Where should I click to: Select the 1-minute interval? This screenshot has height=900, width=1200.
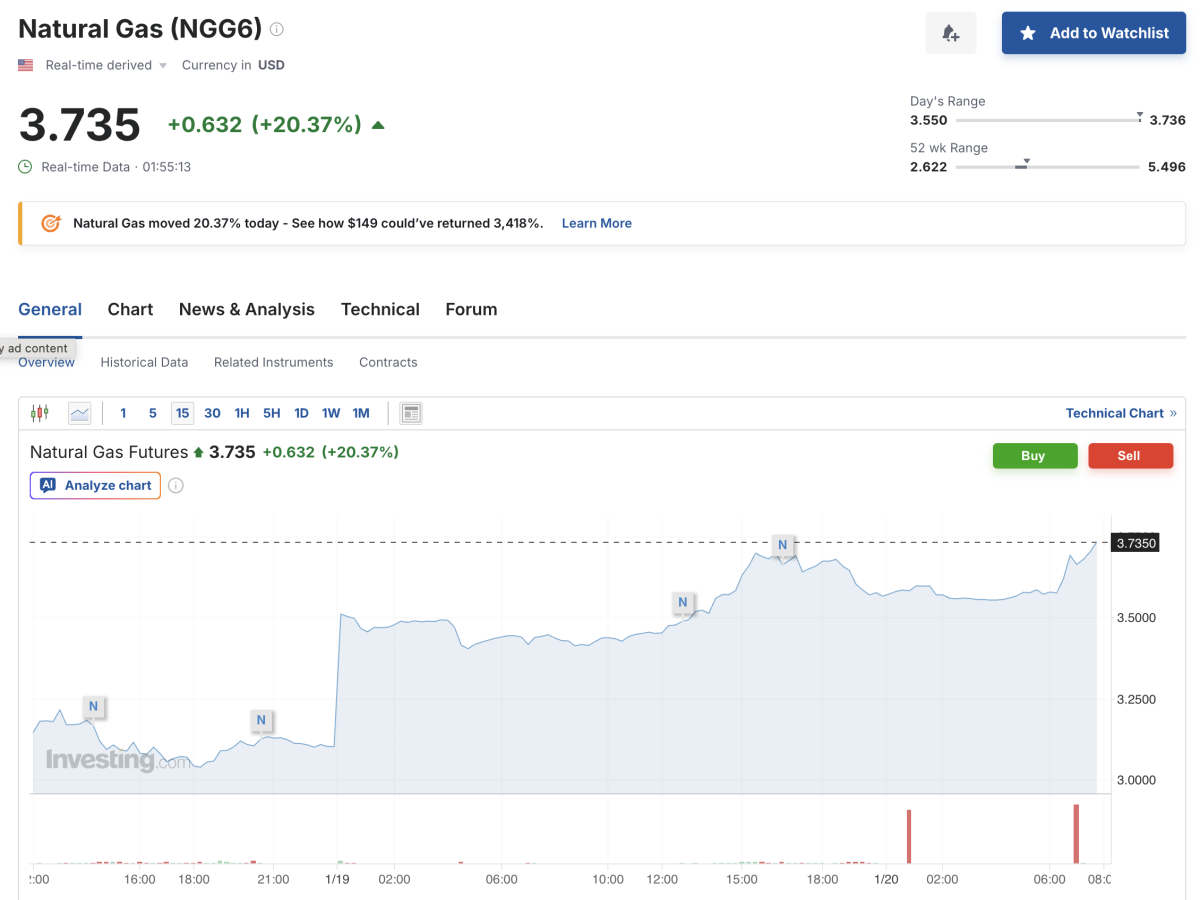click(x=123, y=413)
